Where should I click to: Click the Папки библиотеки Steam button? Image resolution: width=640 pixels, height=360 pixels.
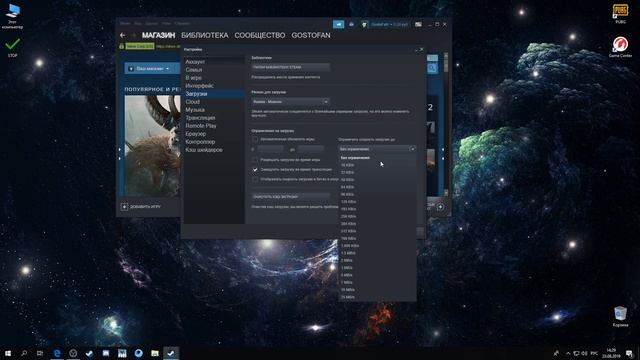(x=290, y=67)
